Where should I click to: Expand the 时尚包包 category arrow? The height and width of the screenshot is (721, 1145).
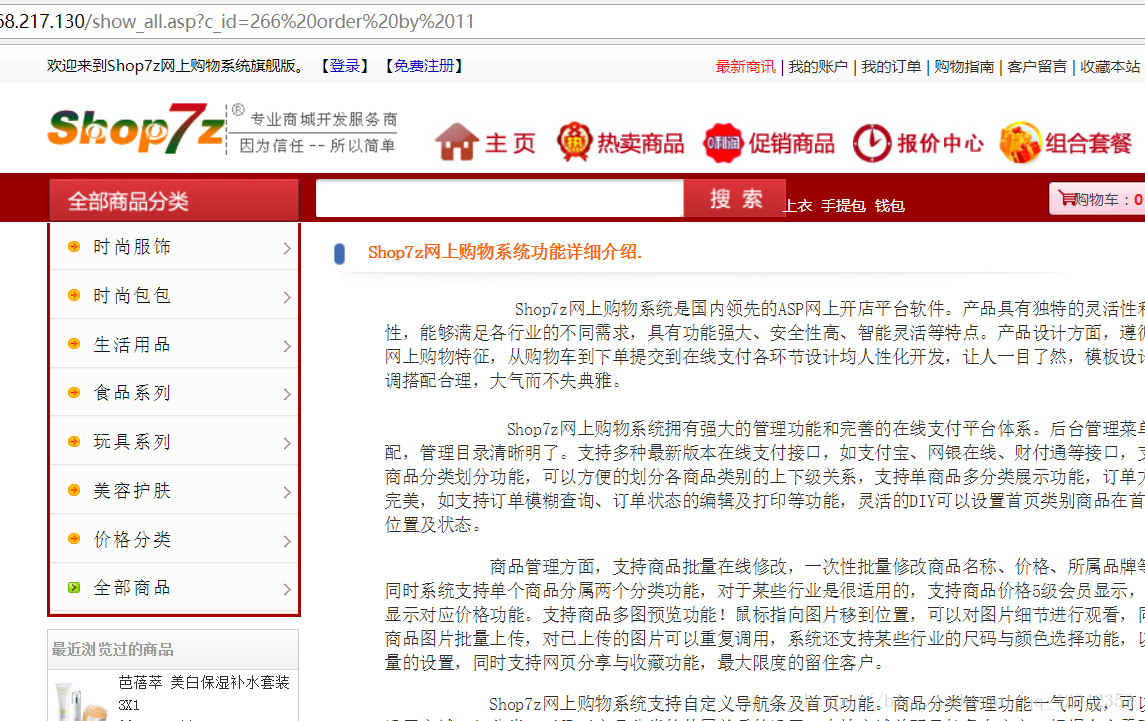tap(287, 297)
